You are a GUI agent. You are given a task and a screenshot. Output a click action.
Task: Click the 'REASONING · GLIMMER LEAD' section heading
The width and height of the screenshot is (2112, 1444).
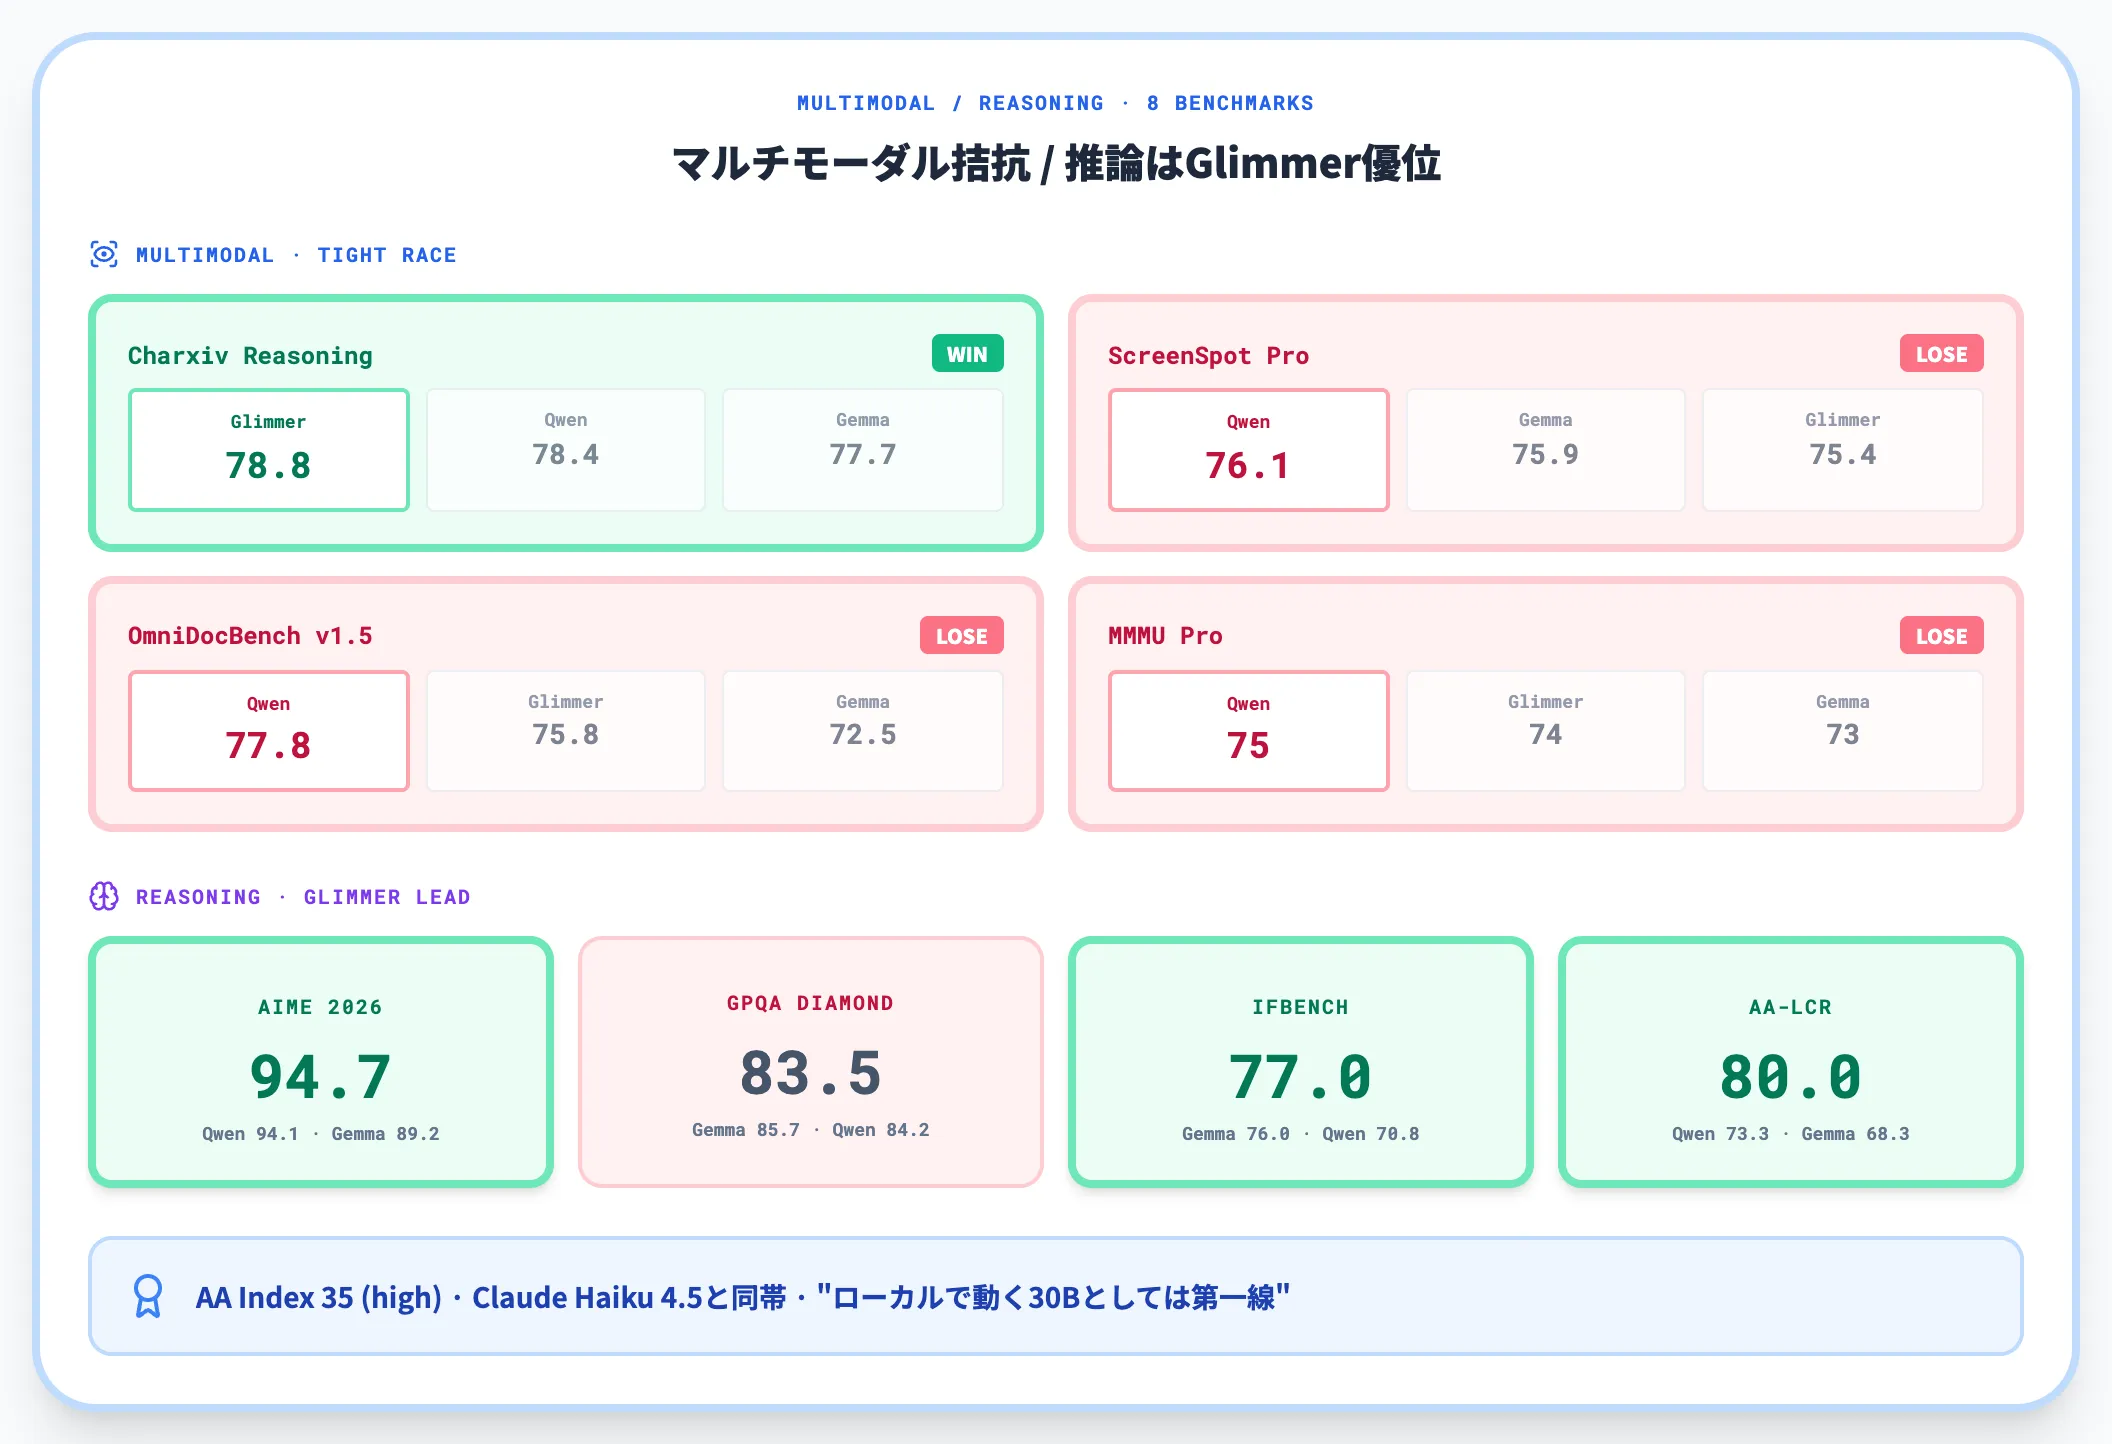tap(303, 897)
